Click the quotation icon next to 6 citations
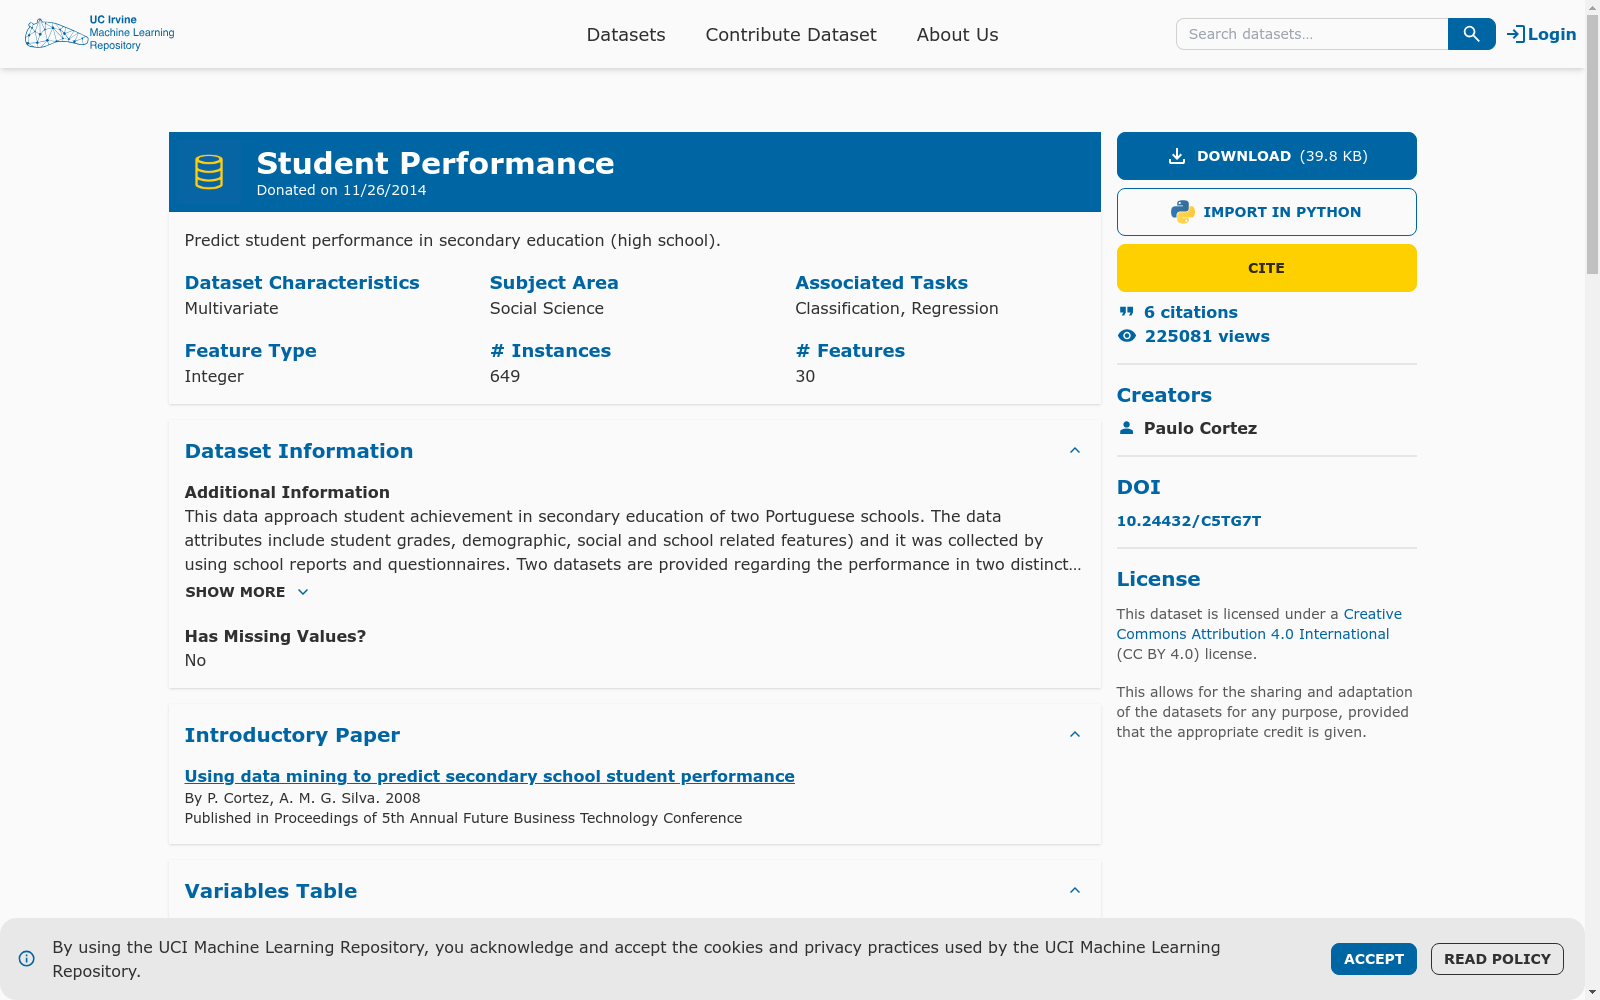 click(1126, 311)
